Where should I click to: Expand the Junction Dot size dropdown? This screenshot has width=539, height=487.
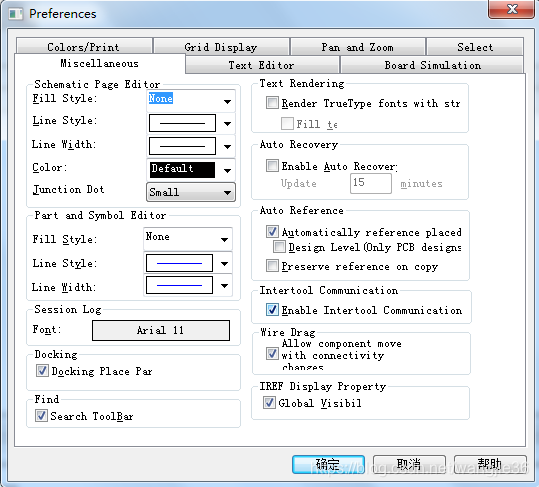click(x=191, y=192)
